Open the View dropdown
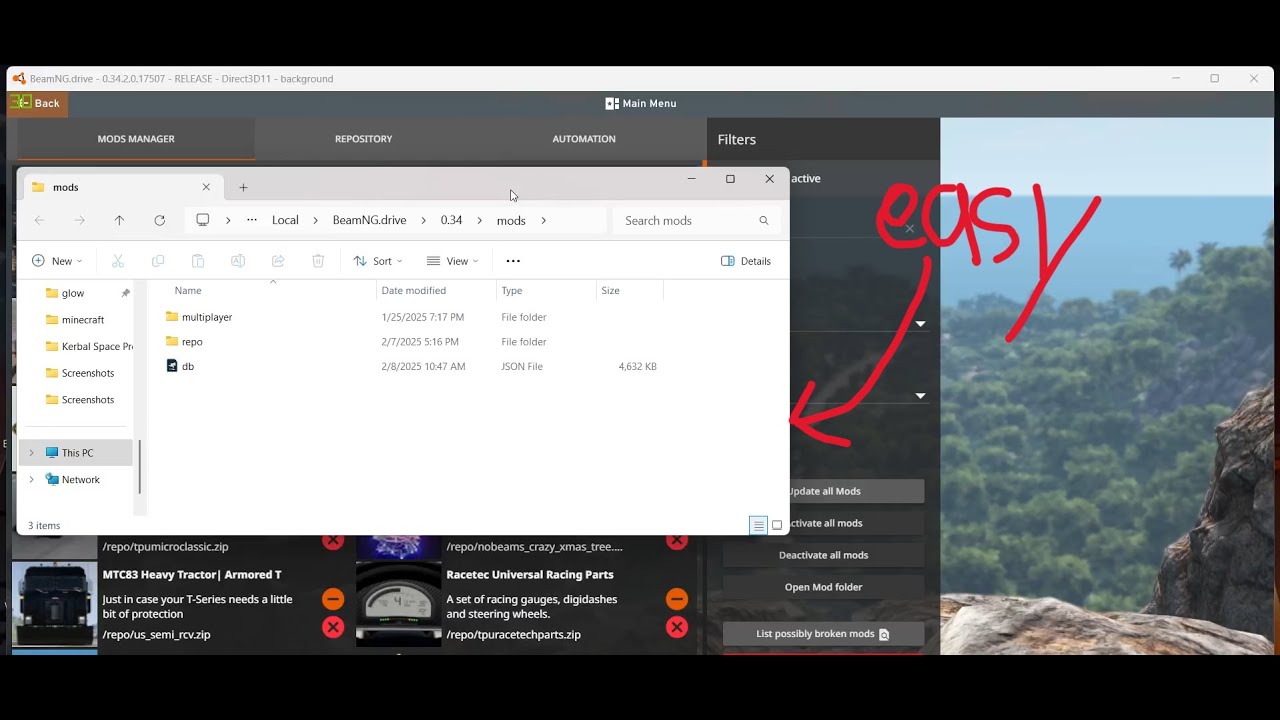The image size is (1280, 720). 453,261
